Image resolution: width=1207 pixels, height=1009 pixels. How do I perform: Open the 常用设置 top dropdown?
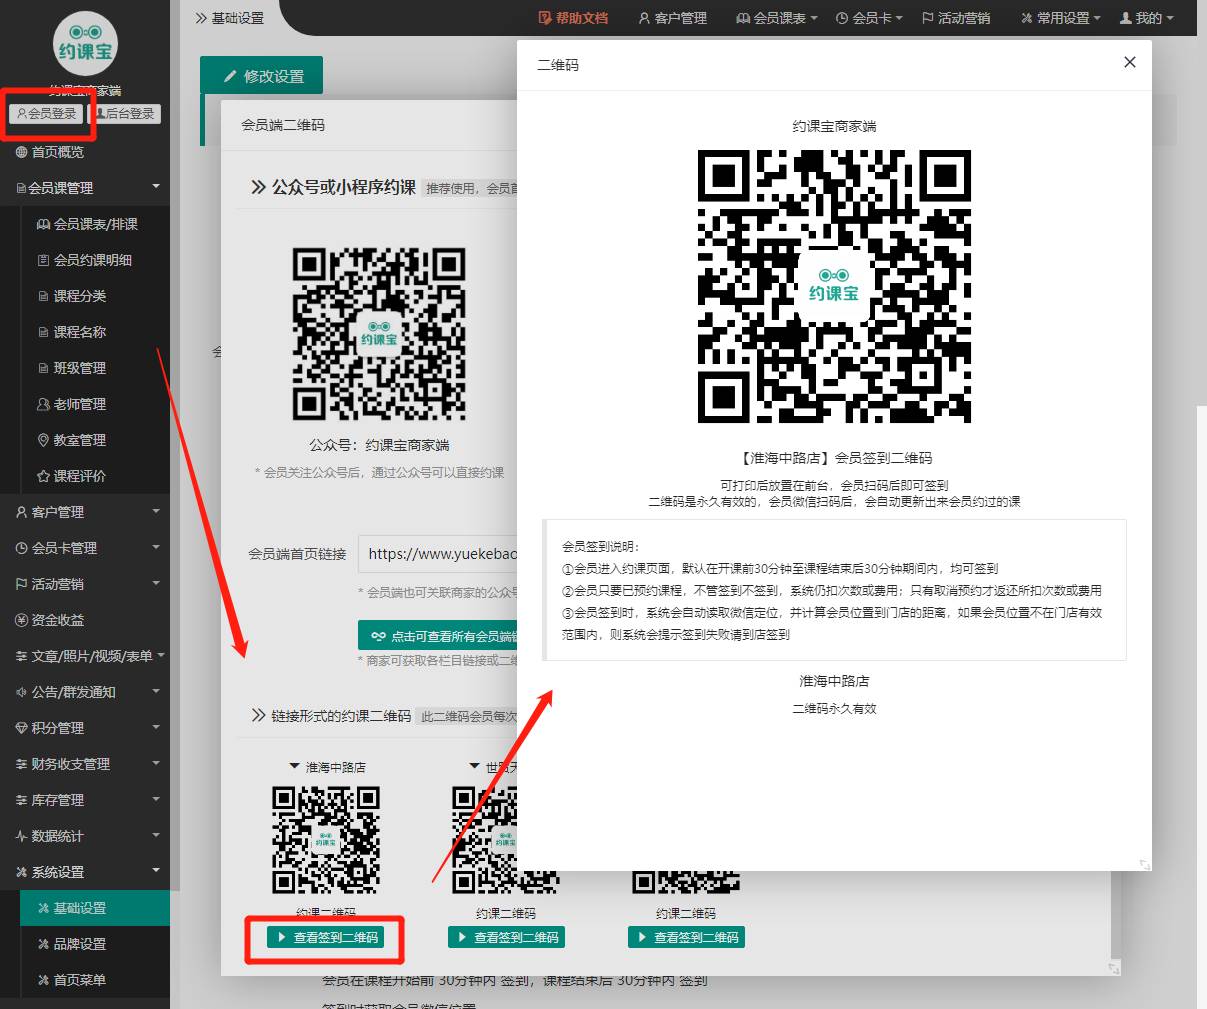(1061, 18)
